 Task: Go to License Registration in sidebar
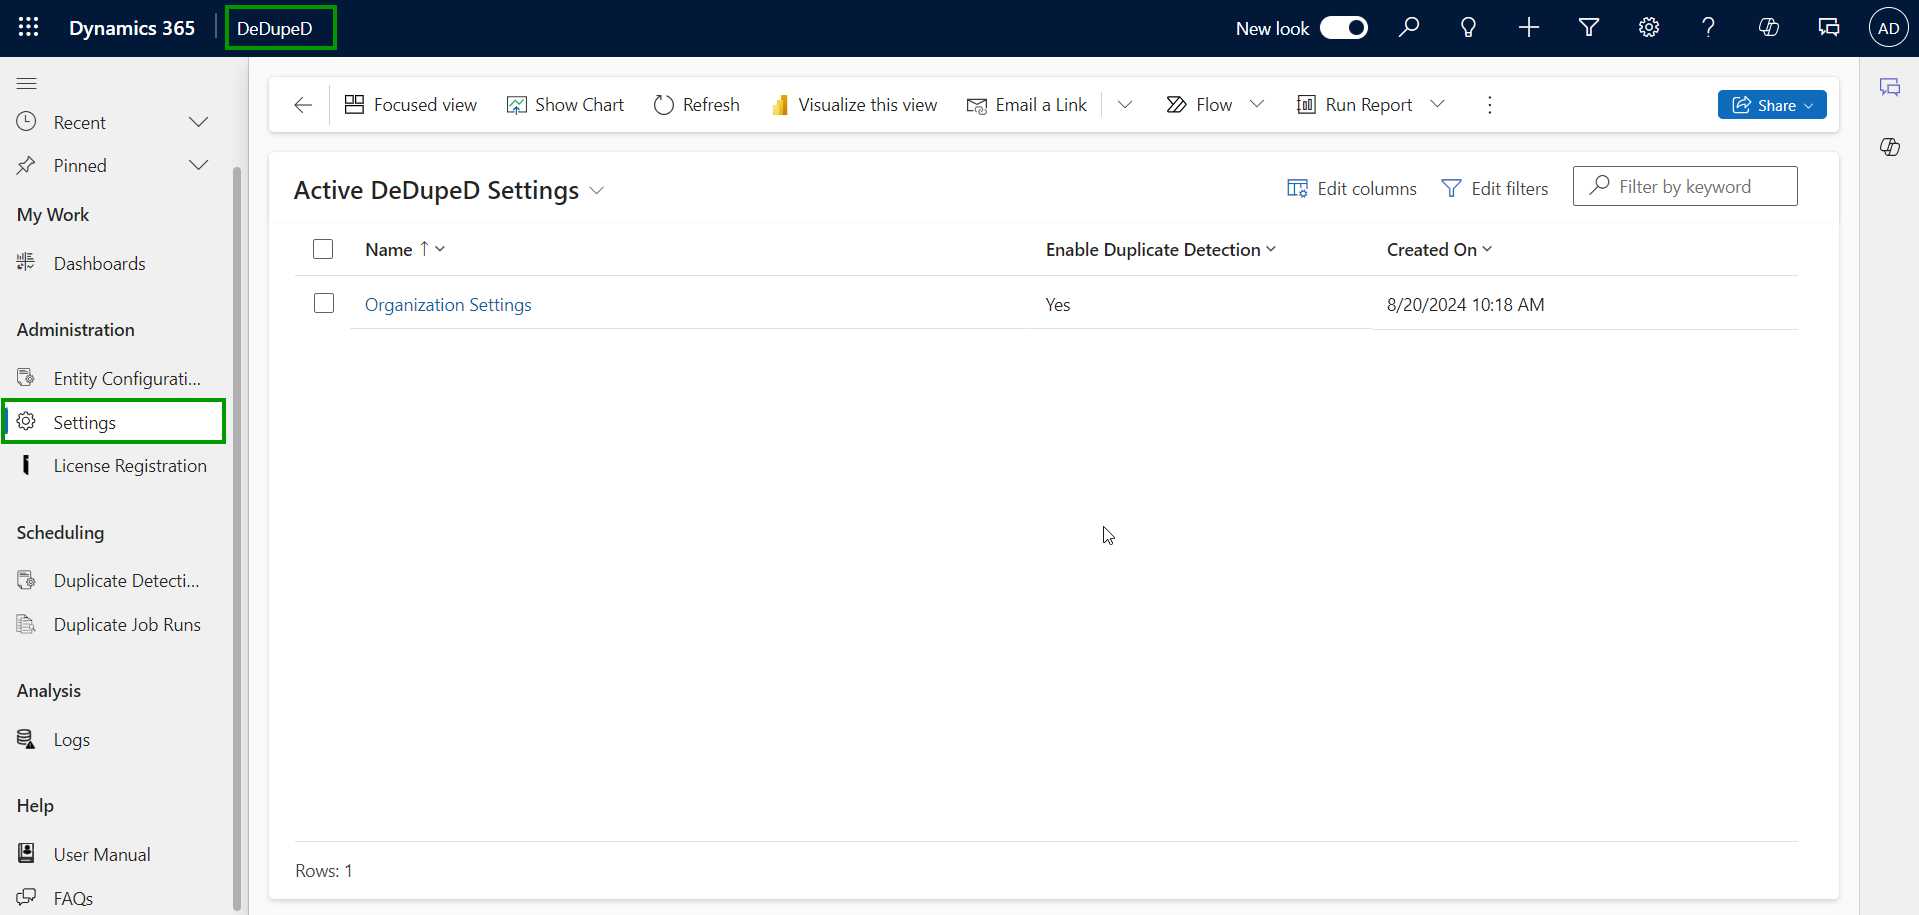pyautogui.click(x=130, y=466)
